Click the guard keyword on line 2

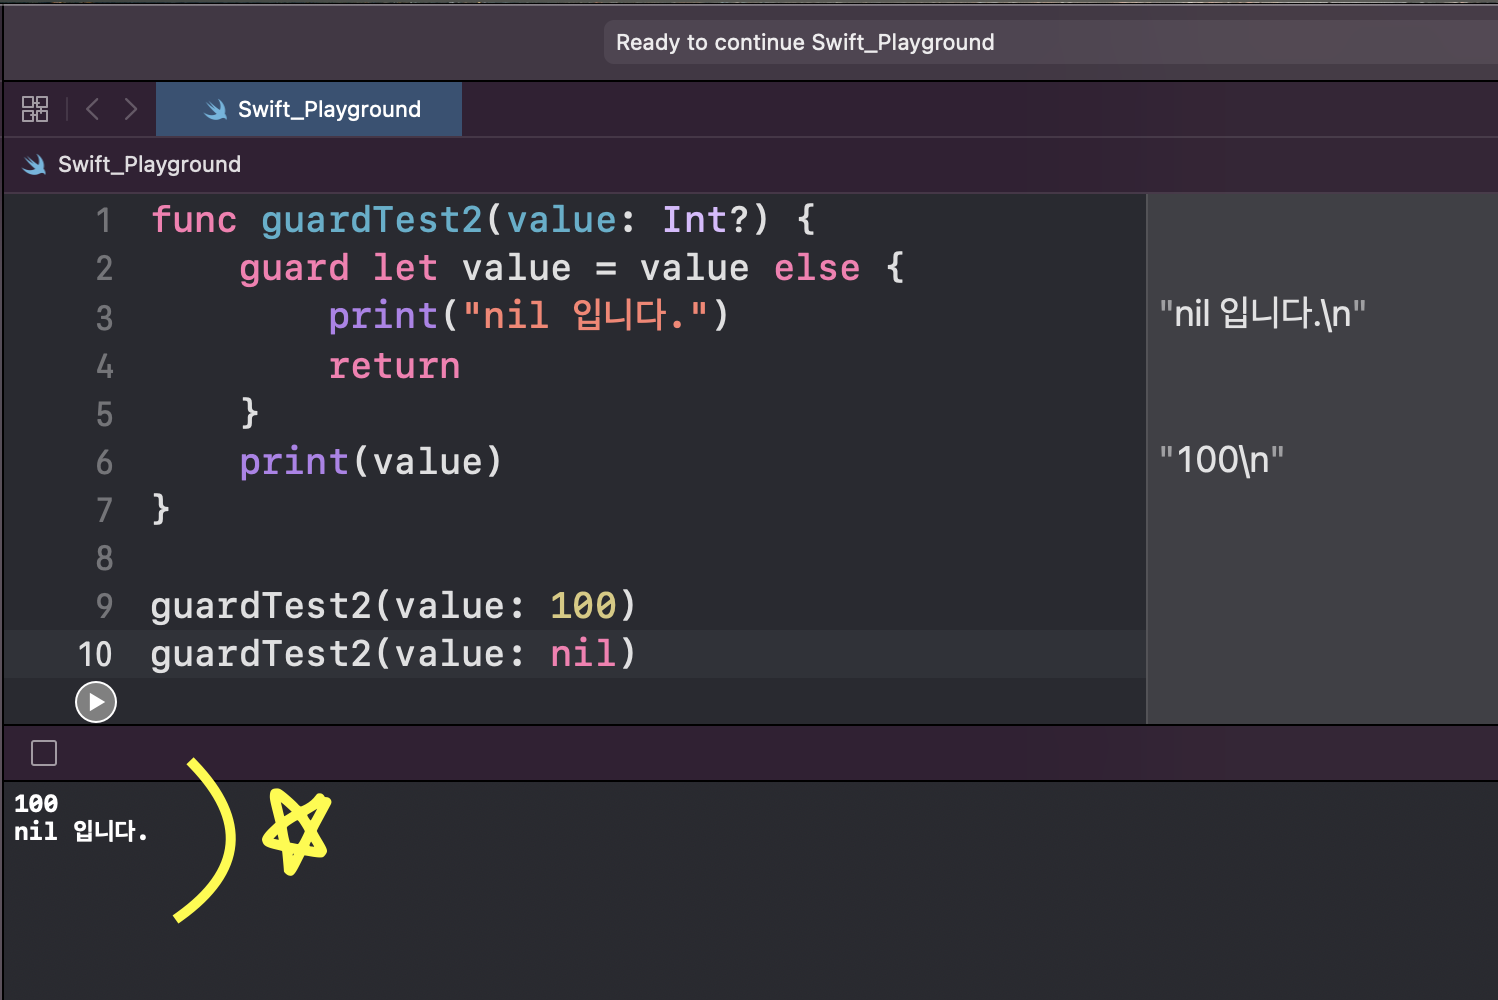pyautogui.click(x=293, y=267)
